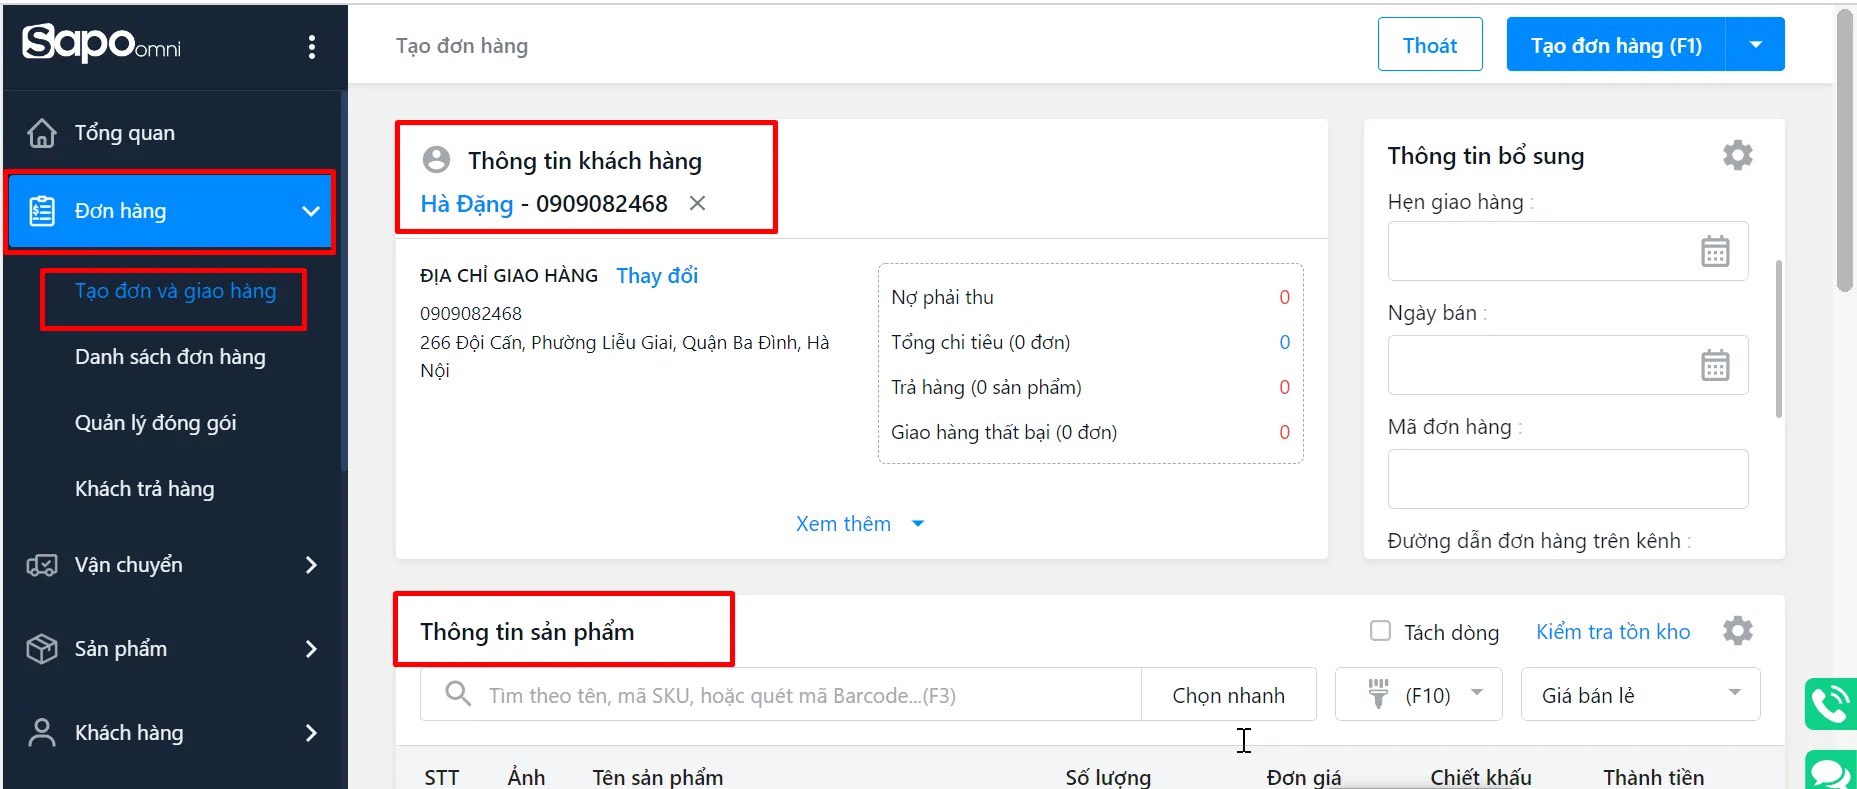Click the Số lượng column header

1108,777
